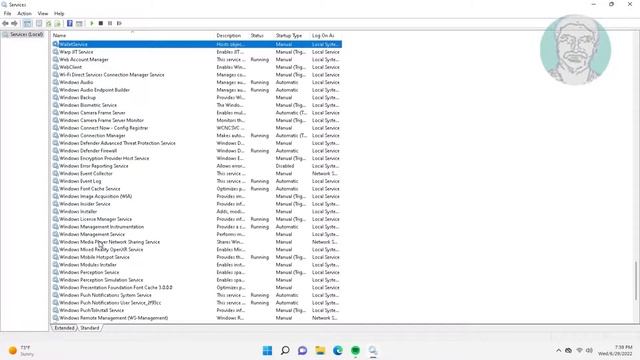Select the Windows Backup service
The height and width of the screenshot is (360, 640).
point(197,98)
